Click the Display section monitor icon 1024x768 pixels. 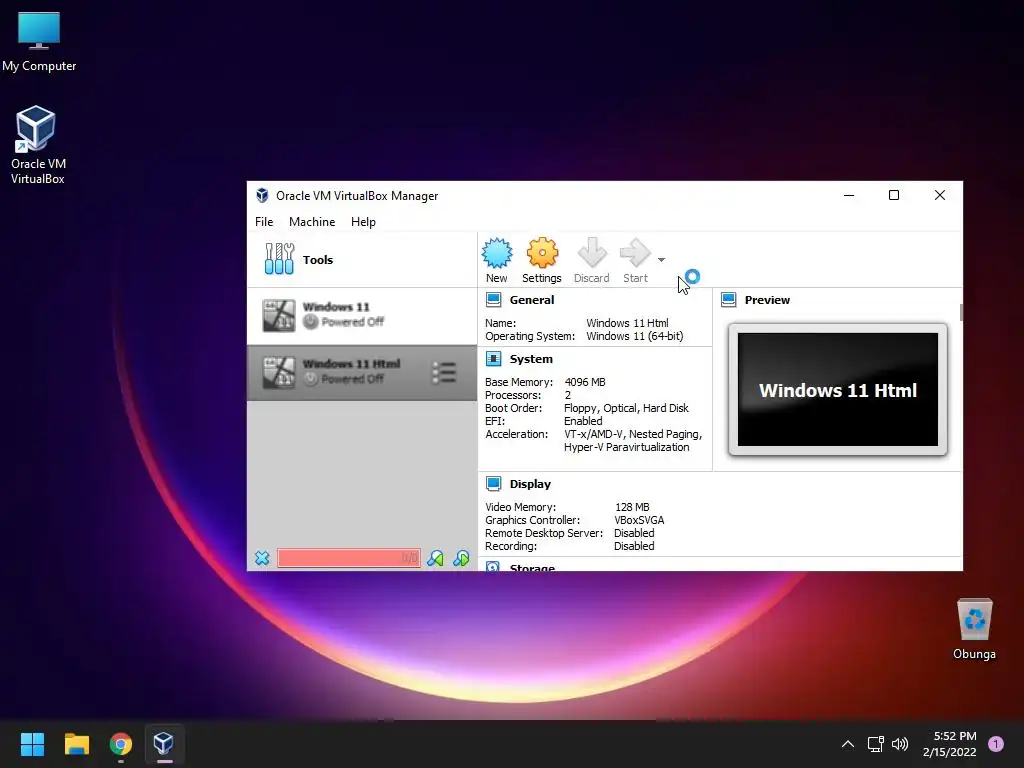[x=494, y=484]
